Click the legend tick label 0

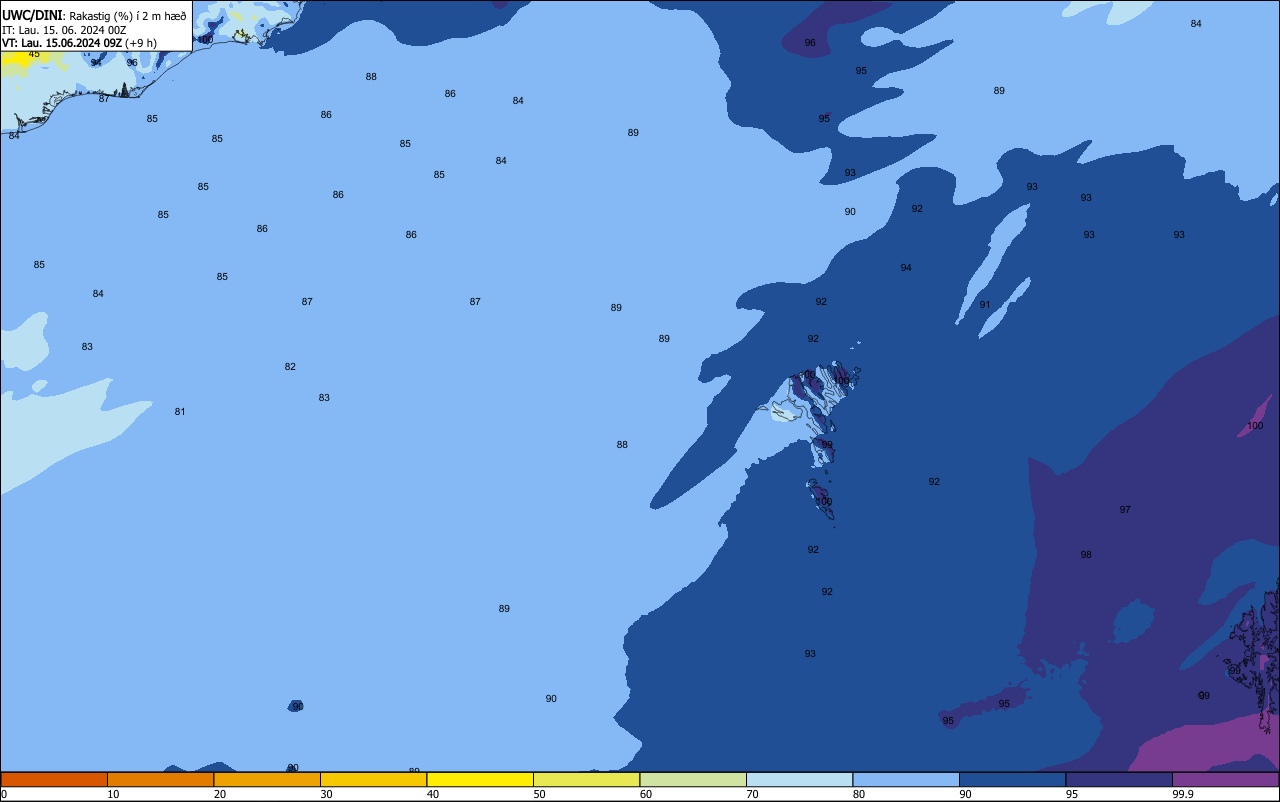(x=4, y=794)
